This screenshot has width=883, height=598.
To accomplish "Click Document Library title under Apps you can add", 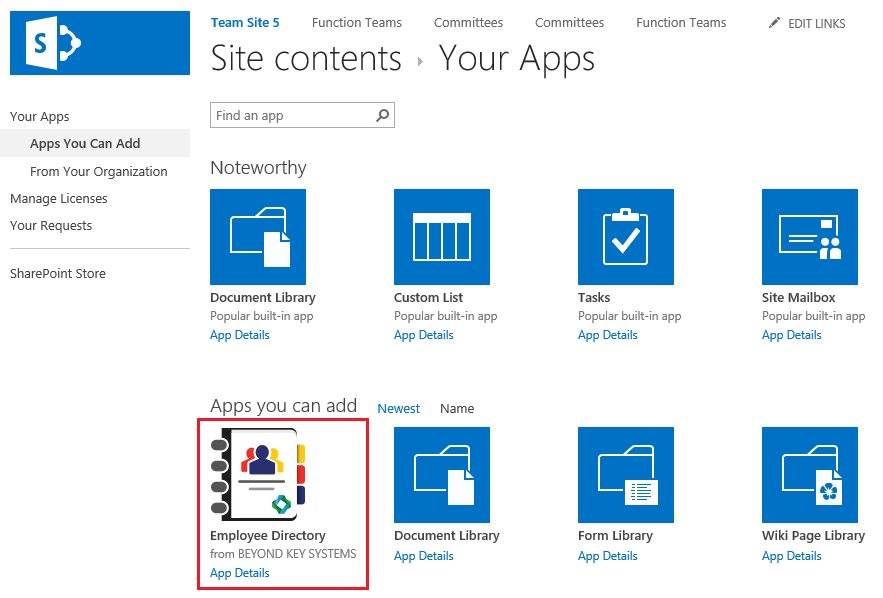I will pyautogui.click(x=447, y=535).
